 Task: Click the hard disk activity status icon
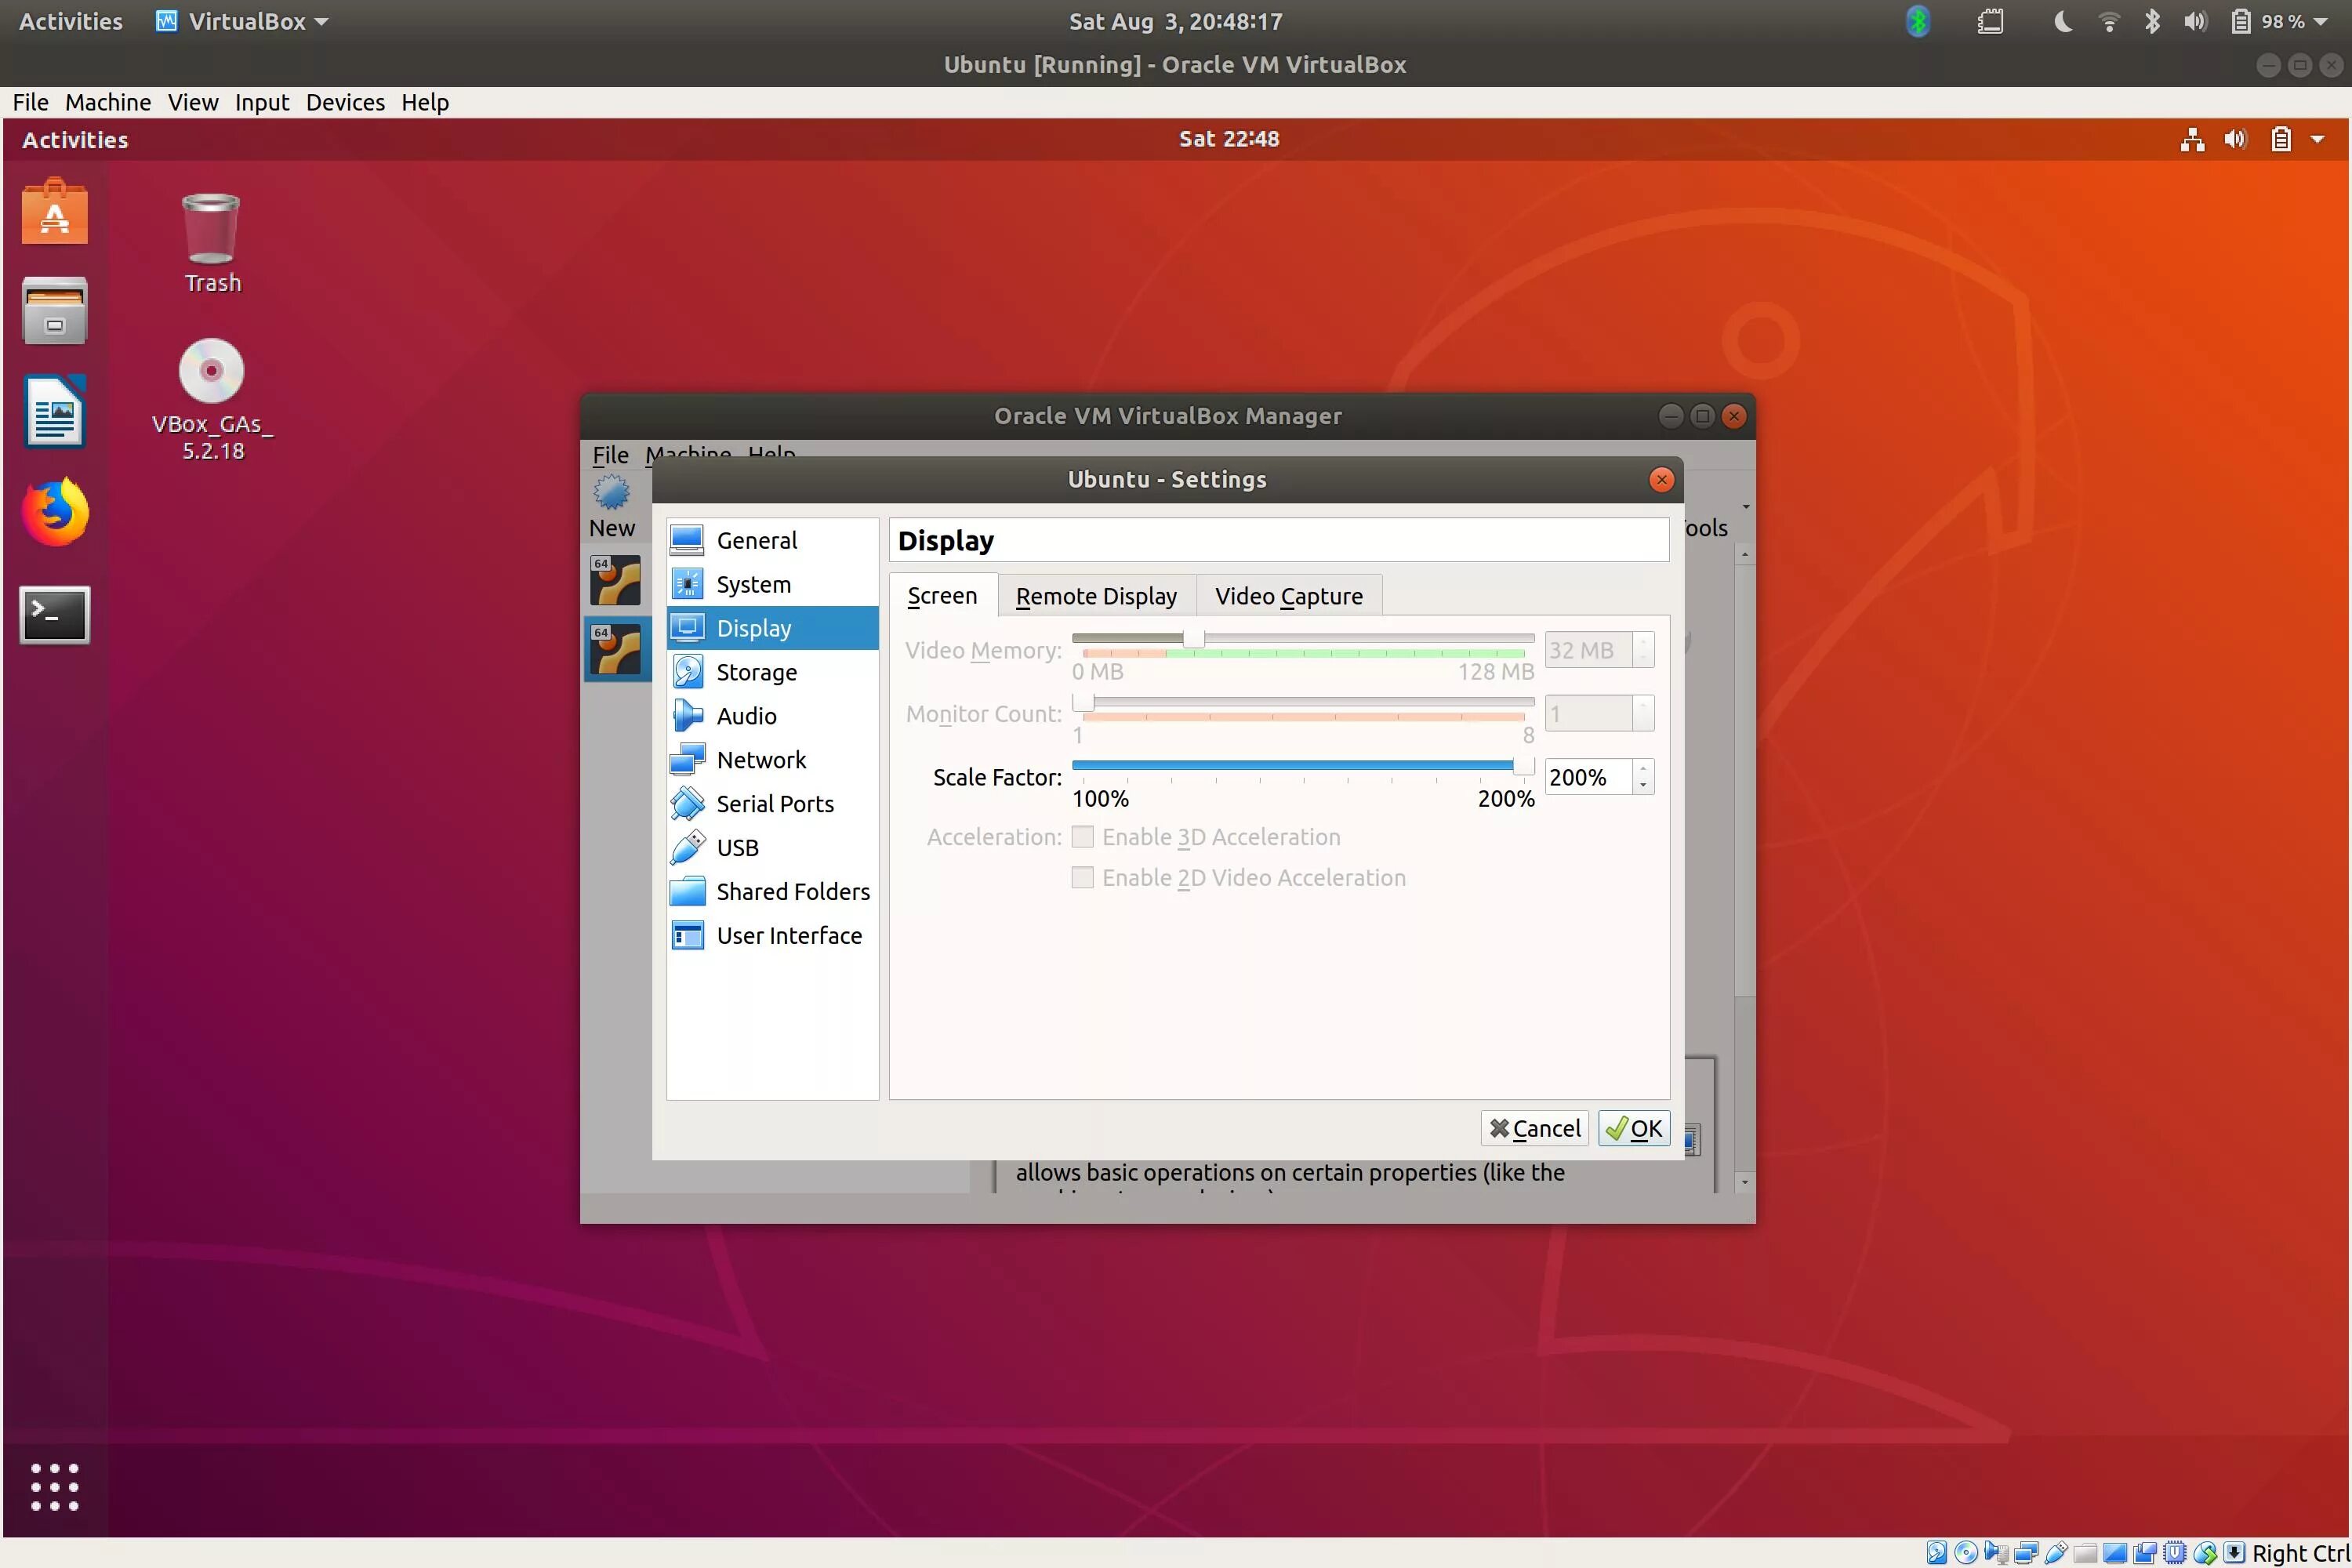point(1937,1553)
